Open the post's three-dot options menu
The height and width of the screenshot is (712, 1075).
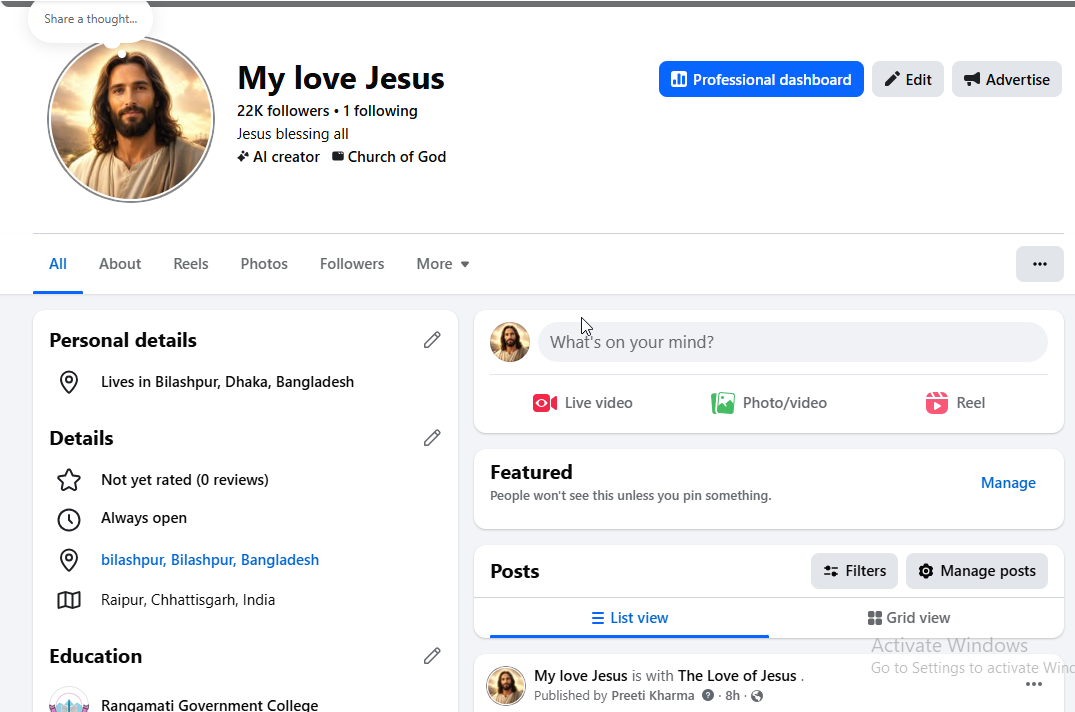[x=1033, y=684]
